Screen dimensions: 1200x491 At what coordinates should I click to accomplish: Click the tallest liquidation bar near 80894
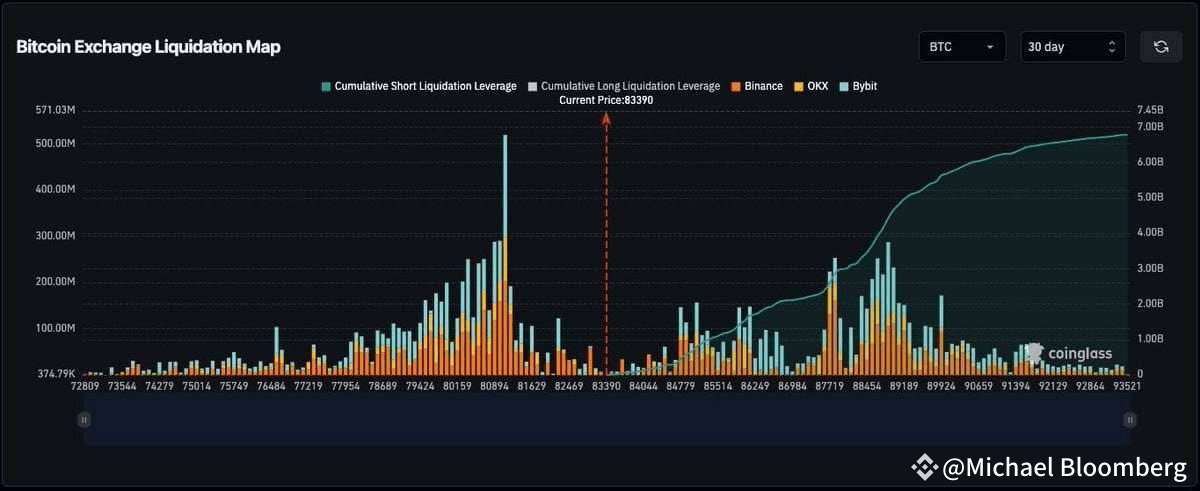click(x=505, y=254)
